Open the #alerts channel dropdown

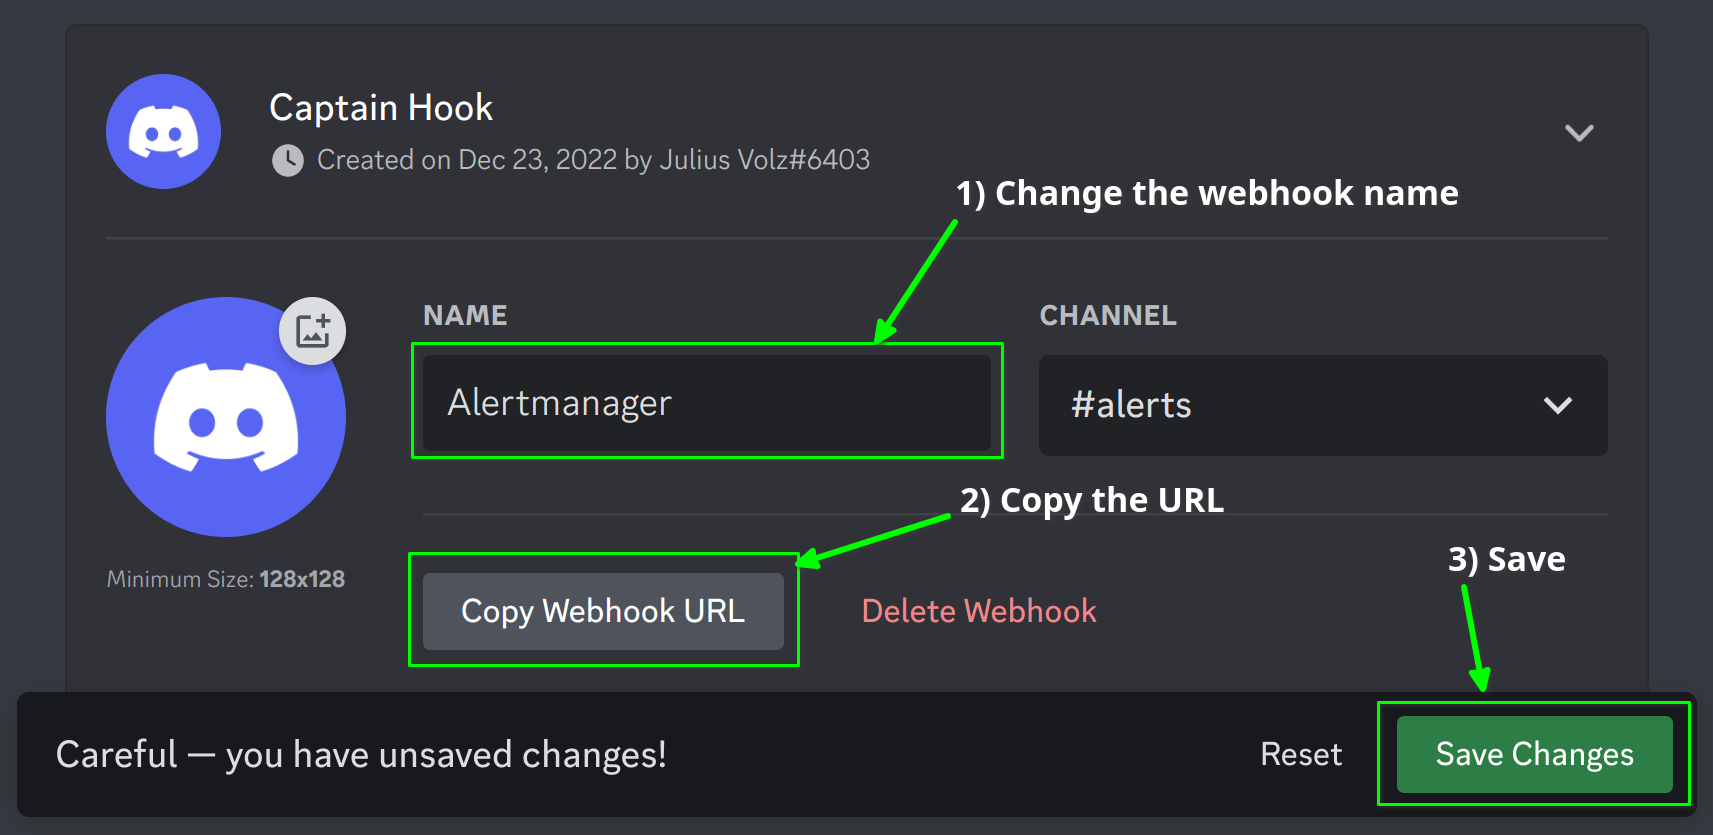click(x=1322, y=405)
